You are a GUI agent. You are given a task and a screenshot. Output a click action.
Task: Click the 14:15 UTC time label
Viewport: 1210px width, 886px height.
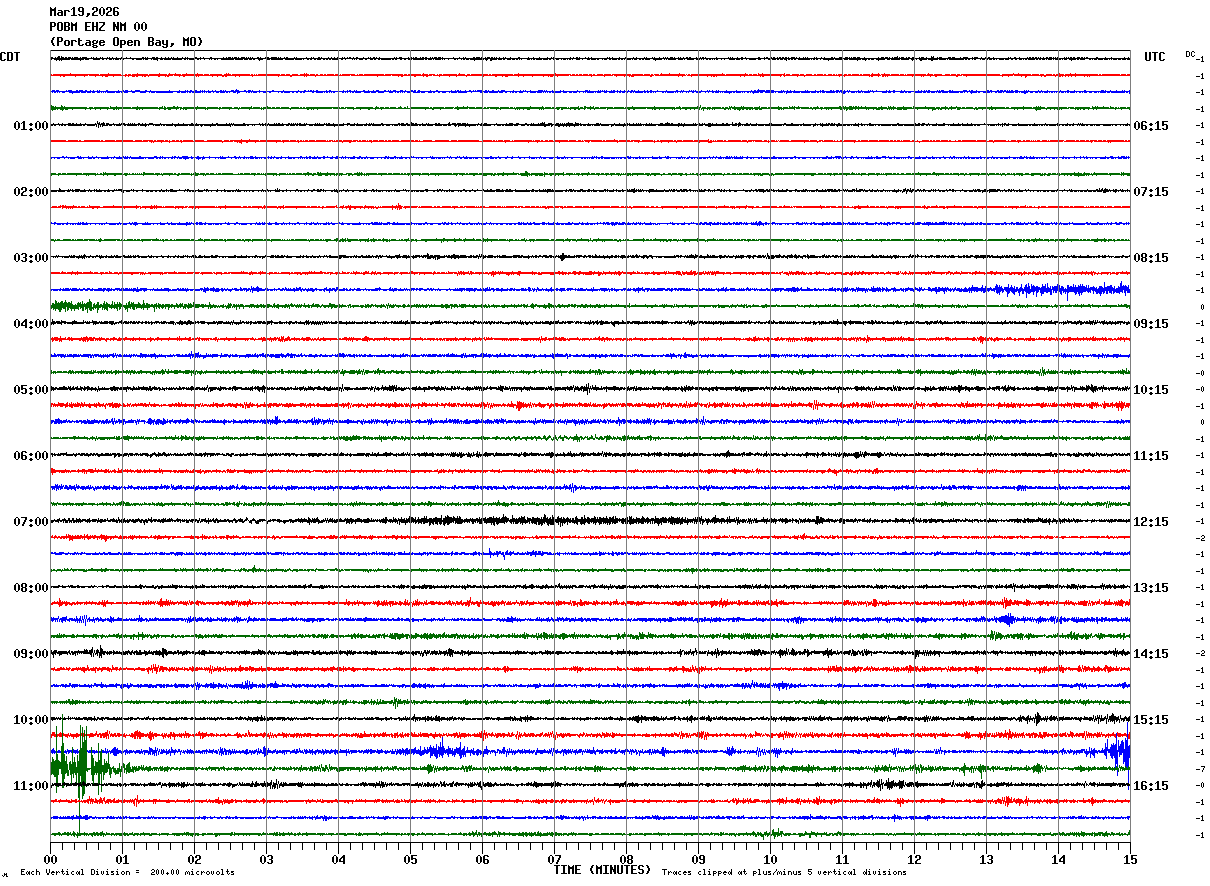1151,654
